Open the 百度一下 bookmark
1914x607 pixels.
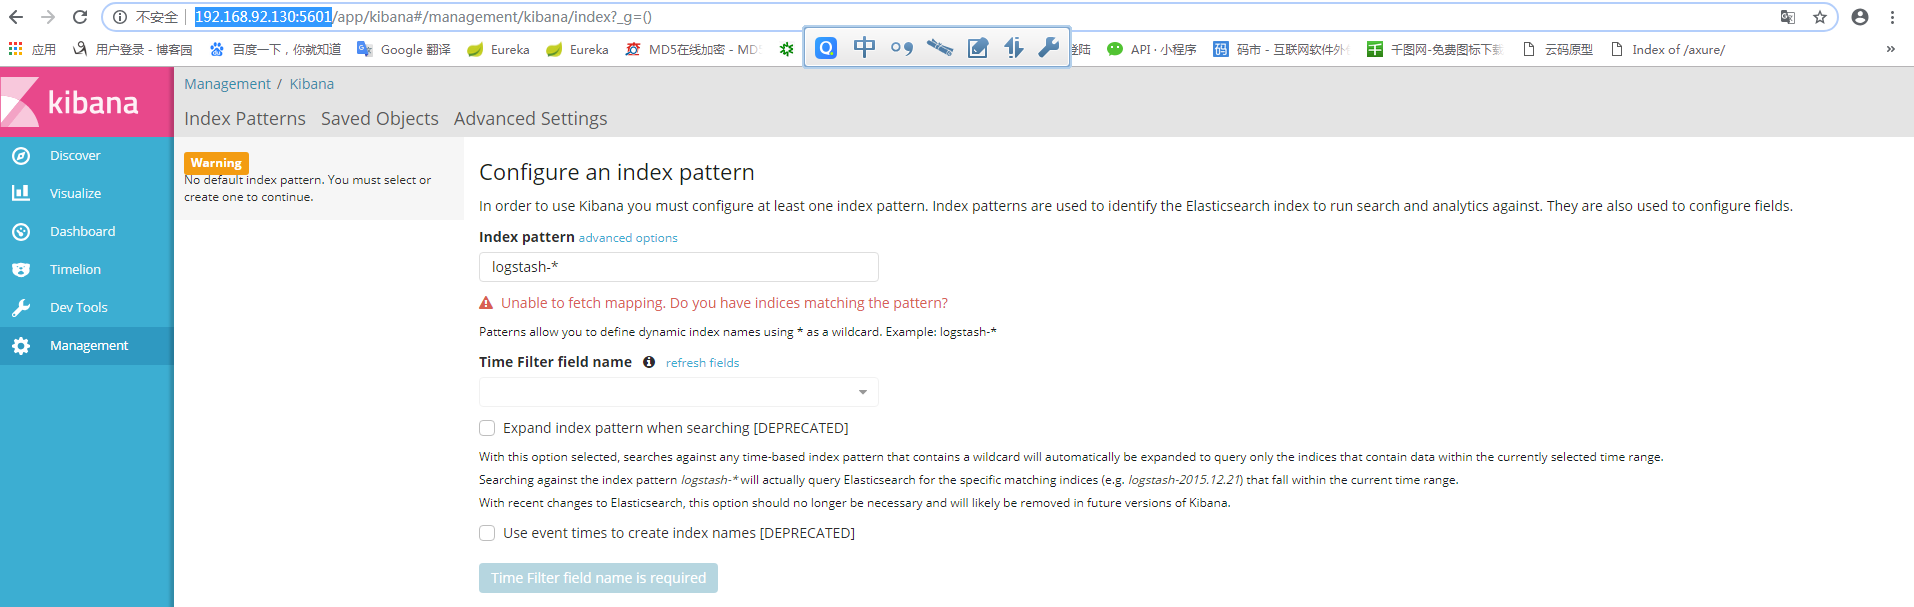[275, 49]
